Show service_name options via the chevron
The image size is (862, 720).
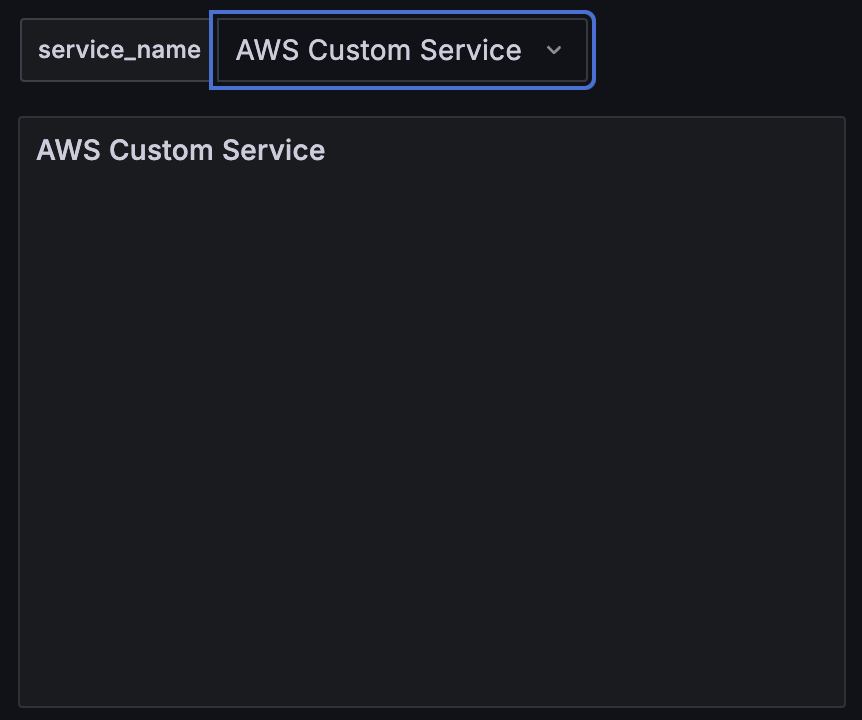pos(554,50)
